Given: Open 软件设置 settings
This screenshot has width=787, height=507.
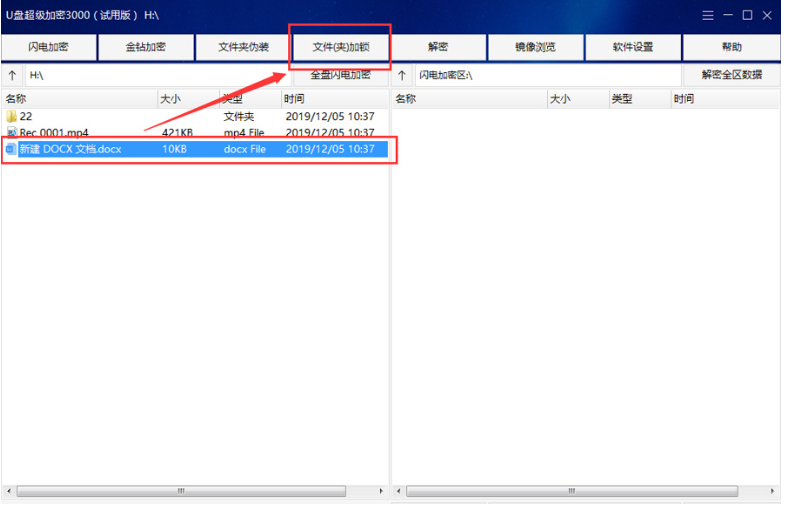Looking at the screenshot, I should point(633,47).
